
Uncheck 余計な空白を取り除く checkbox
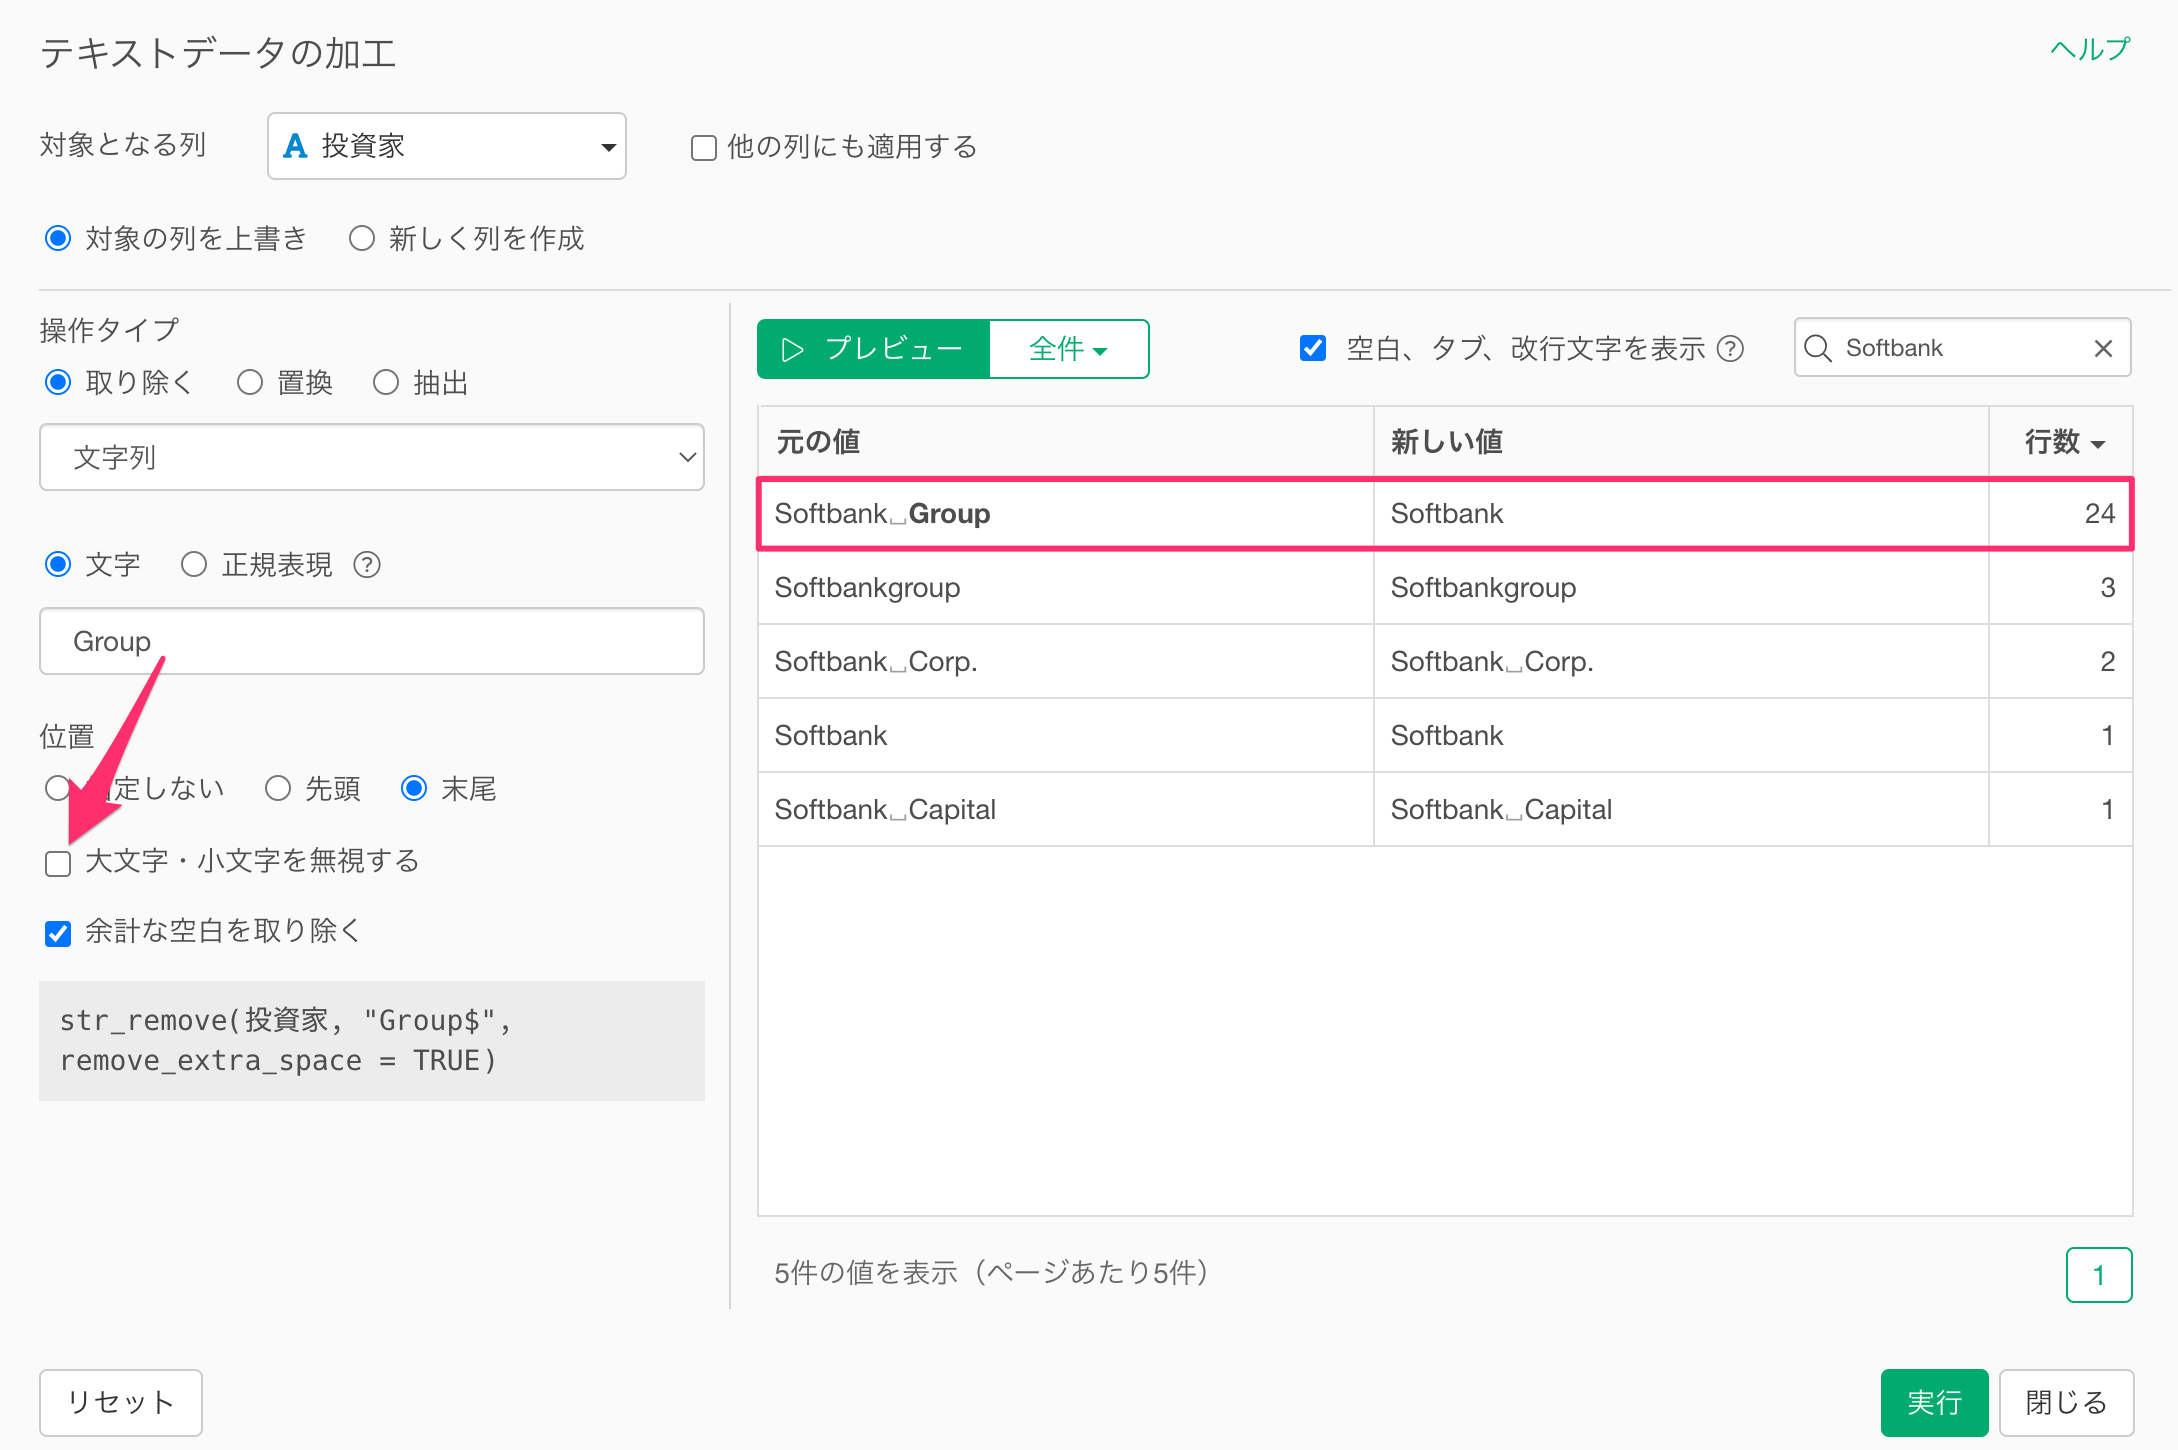click(x=58, y=932)
